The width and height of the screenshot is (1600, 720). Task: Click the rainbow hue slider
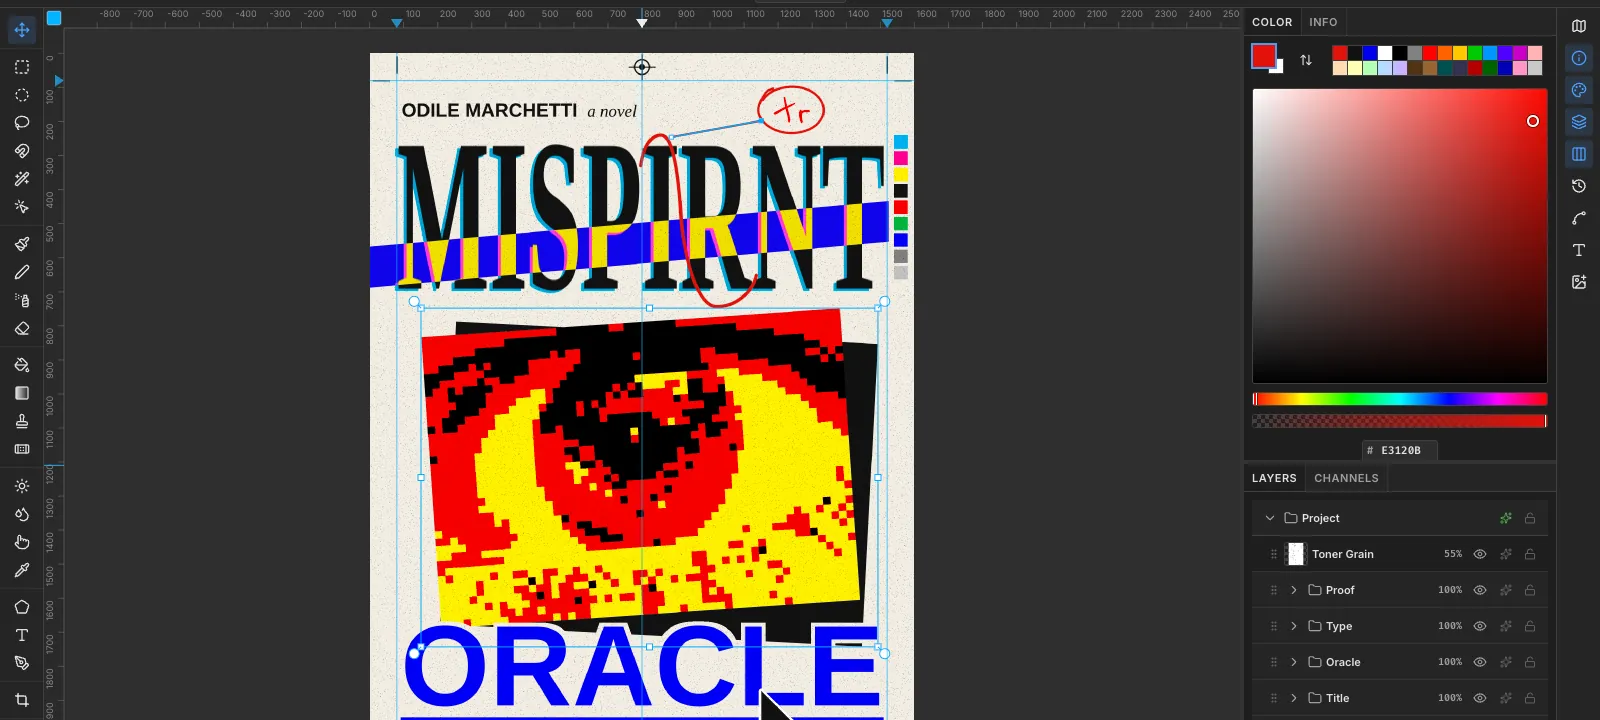1400,399
